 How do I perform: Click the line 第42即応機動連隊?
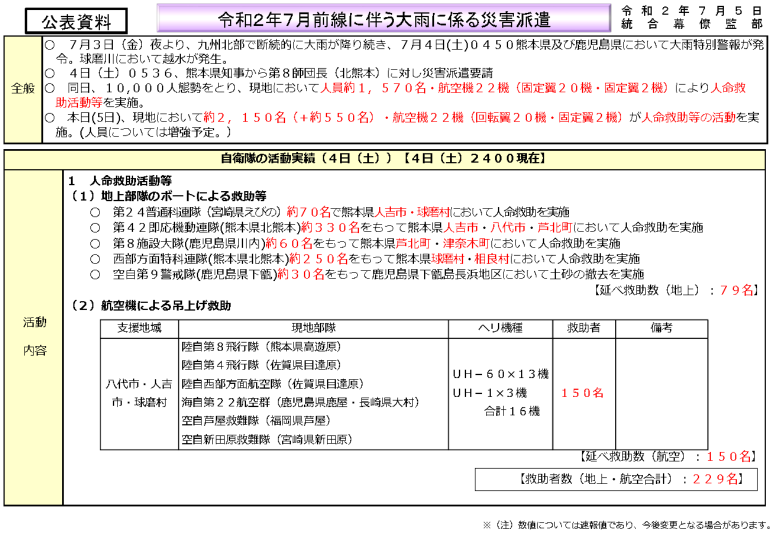point(396,227)
